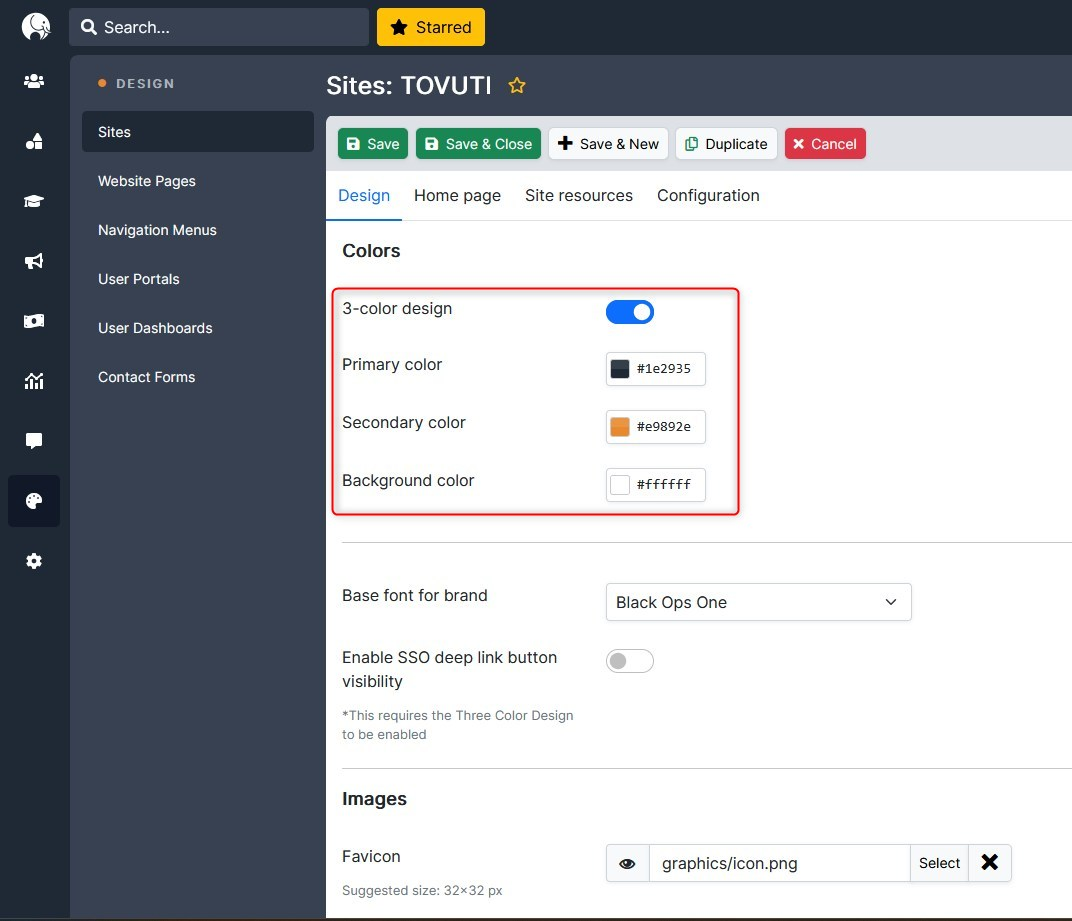This screenshot has height=921, width=1072.
Task: Click the Favicon path field graphics/icon.png
Action: [x=779, y=863]
